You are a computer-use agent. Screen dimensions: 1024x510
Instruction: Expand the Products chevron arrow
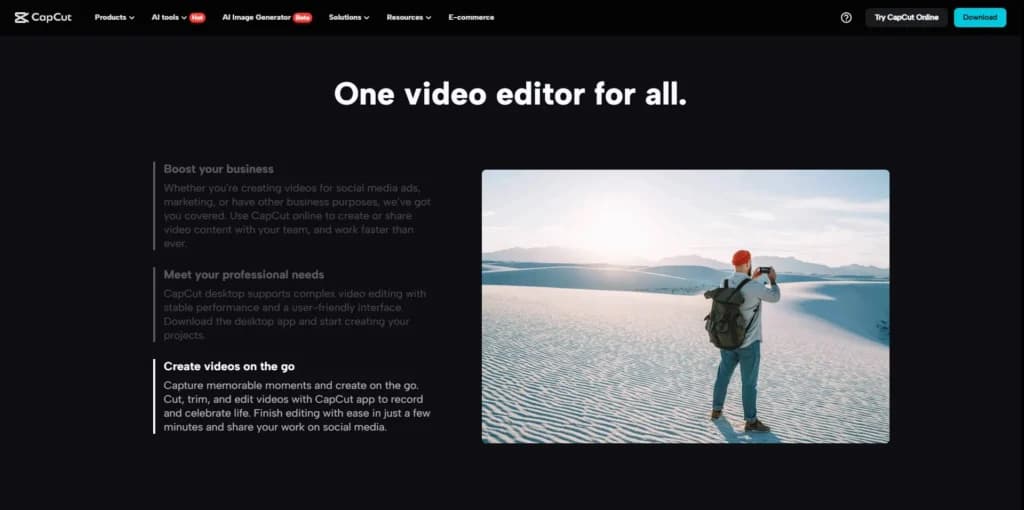[132, 18]
